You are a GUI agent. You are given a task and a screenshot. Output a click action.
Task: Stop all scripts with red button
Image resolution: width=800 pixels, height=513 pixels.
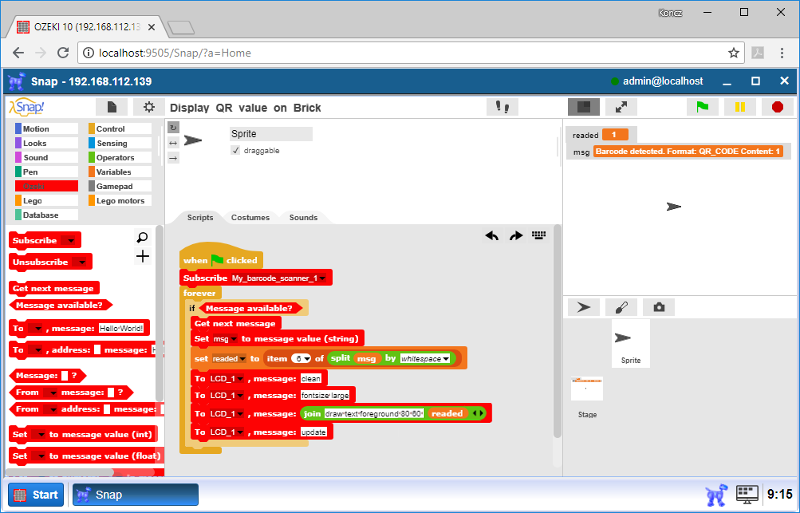click(x=777, y=107)
